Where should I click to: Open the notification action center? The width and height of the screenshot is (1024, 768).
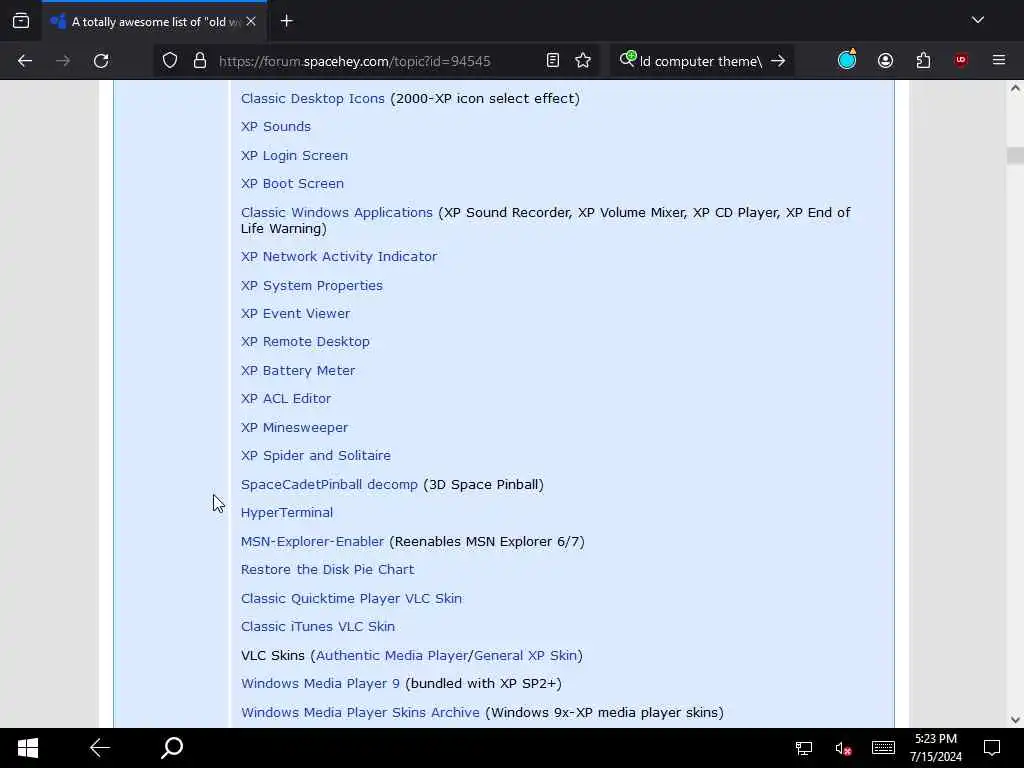tap(992, 748)
